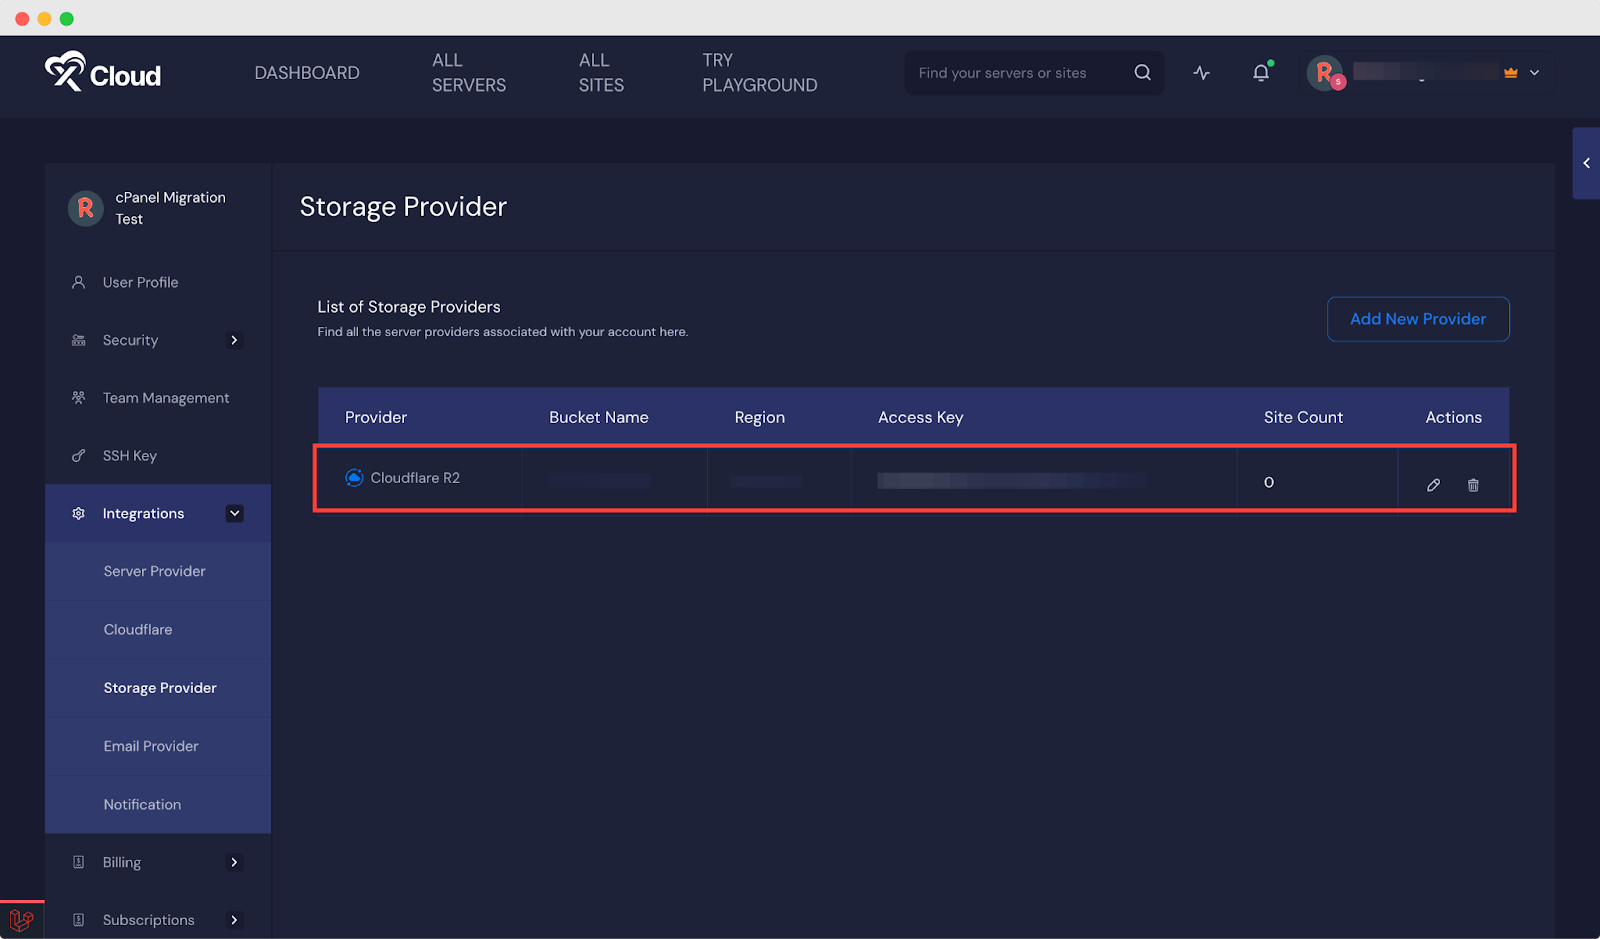Expand the Security submenu chevron
The width and height of the screenshot is (1600, 939).
point(234,340)
